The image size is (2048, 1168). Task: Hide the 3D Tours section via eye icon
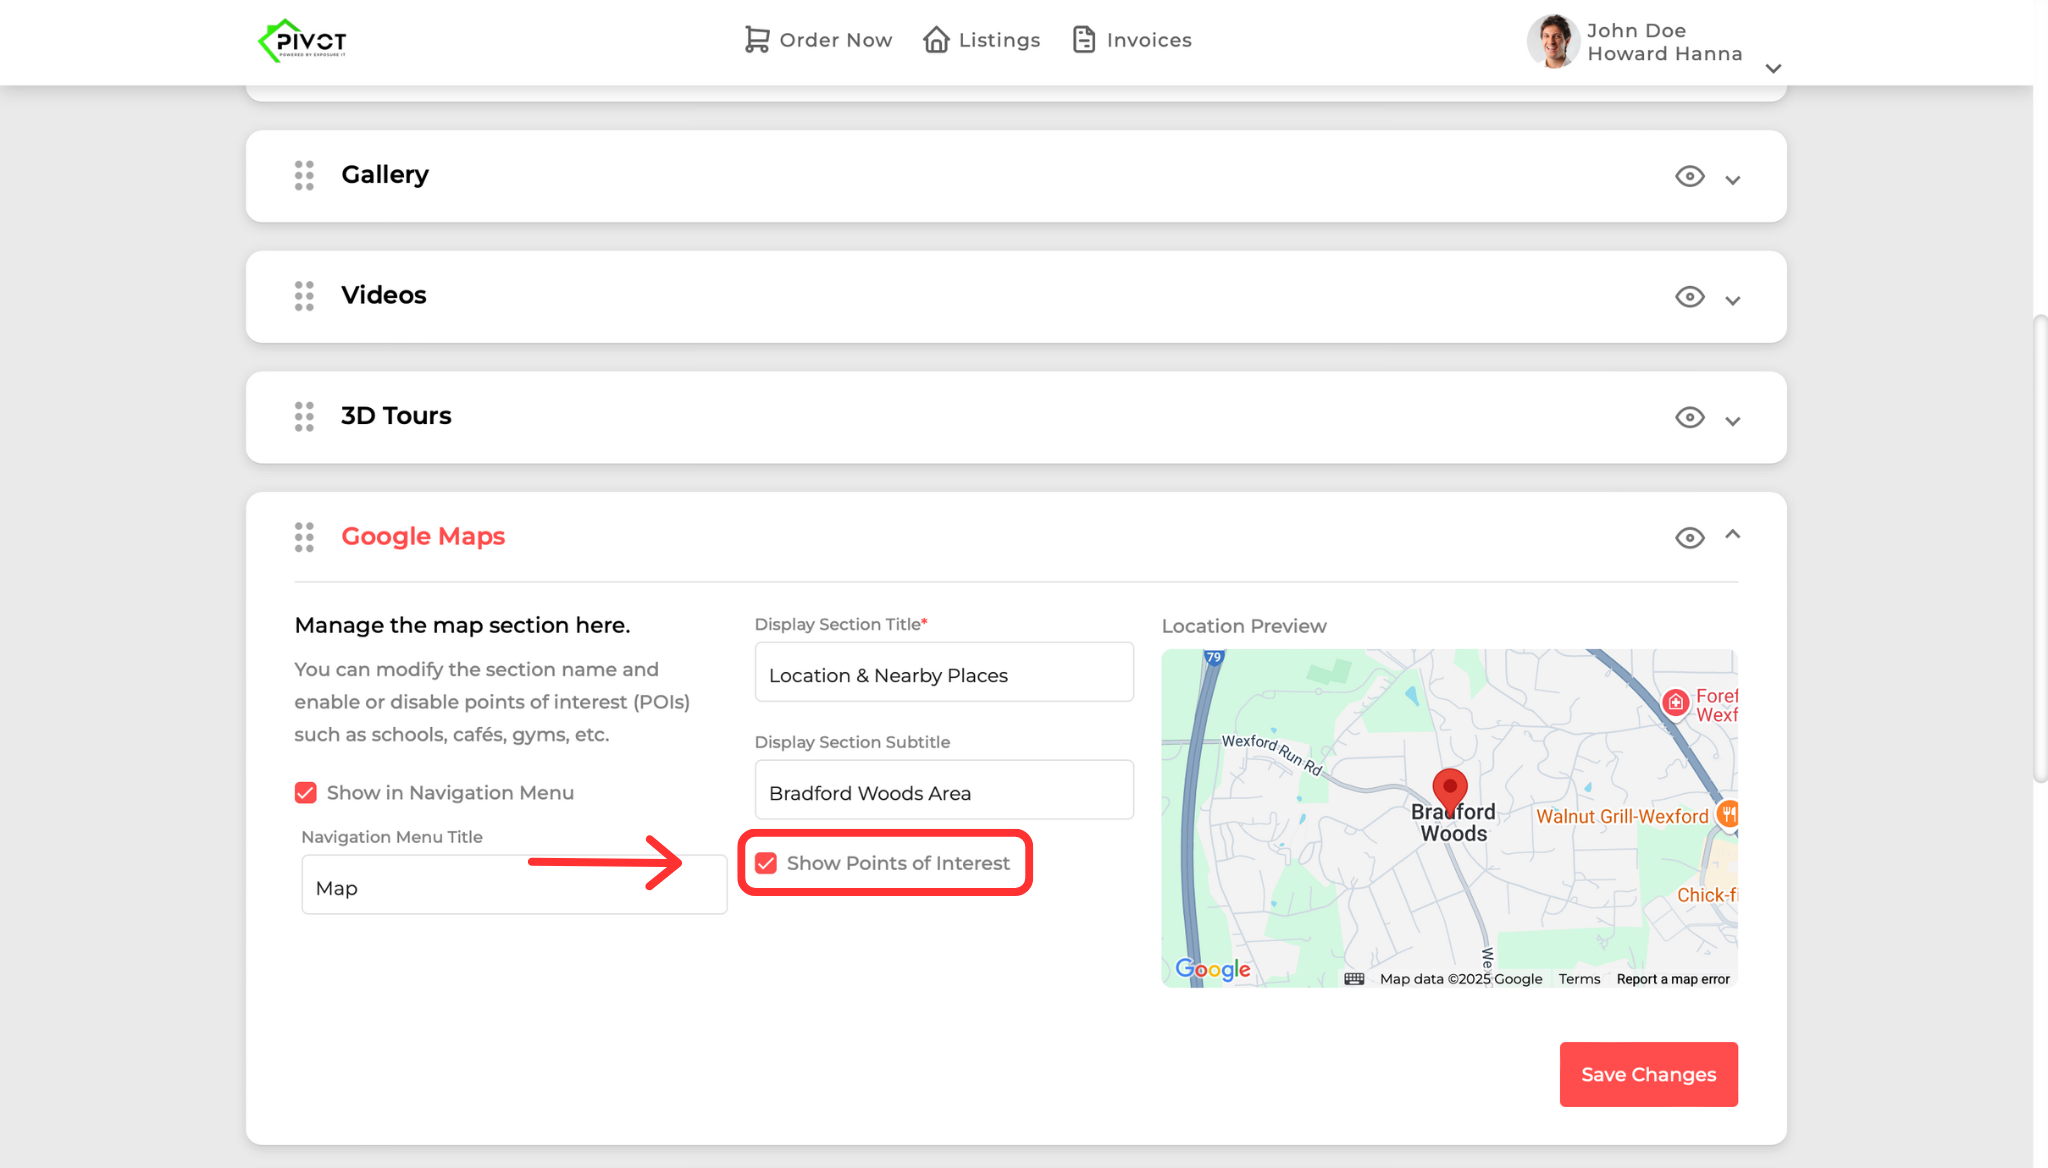pyautogui.click(x=1689, y=417)
